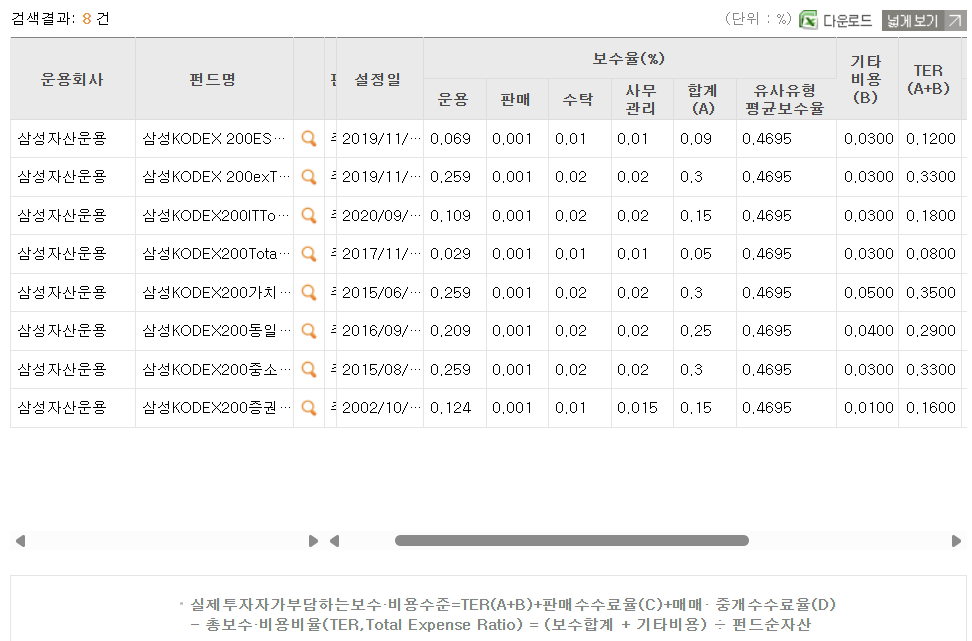Open fund details magnifier for 삼성KODEX200가치 row
972x641 pixels.
coord(309,293)
